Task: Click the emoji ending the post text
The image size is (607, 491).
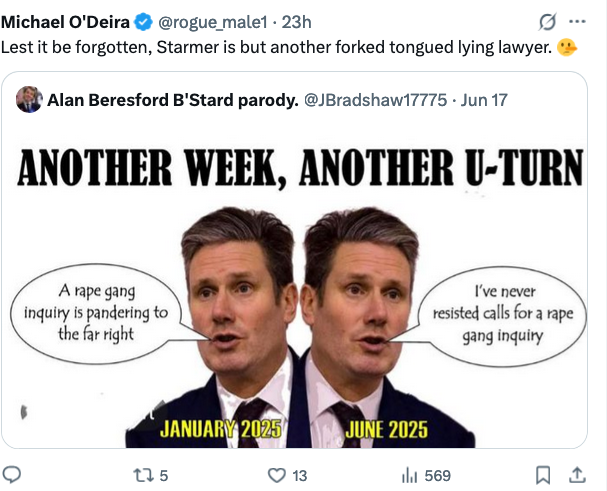Action: tap(567, 47)
